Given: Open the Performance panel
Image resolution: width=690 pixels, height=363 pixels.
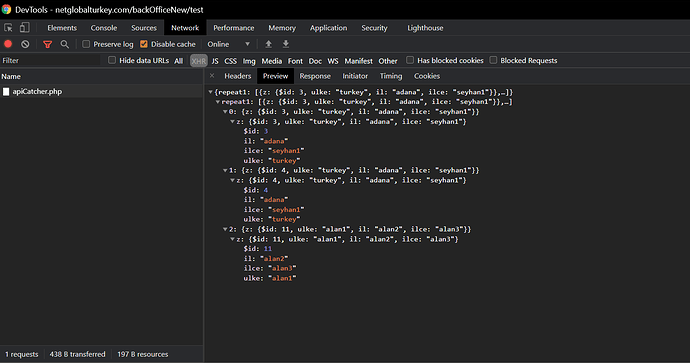Looking at the screenshot, I should click(234, 28).
